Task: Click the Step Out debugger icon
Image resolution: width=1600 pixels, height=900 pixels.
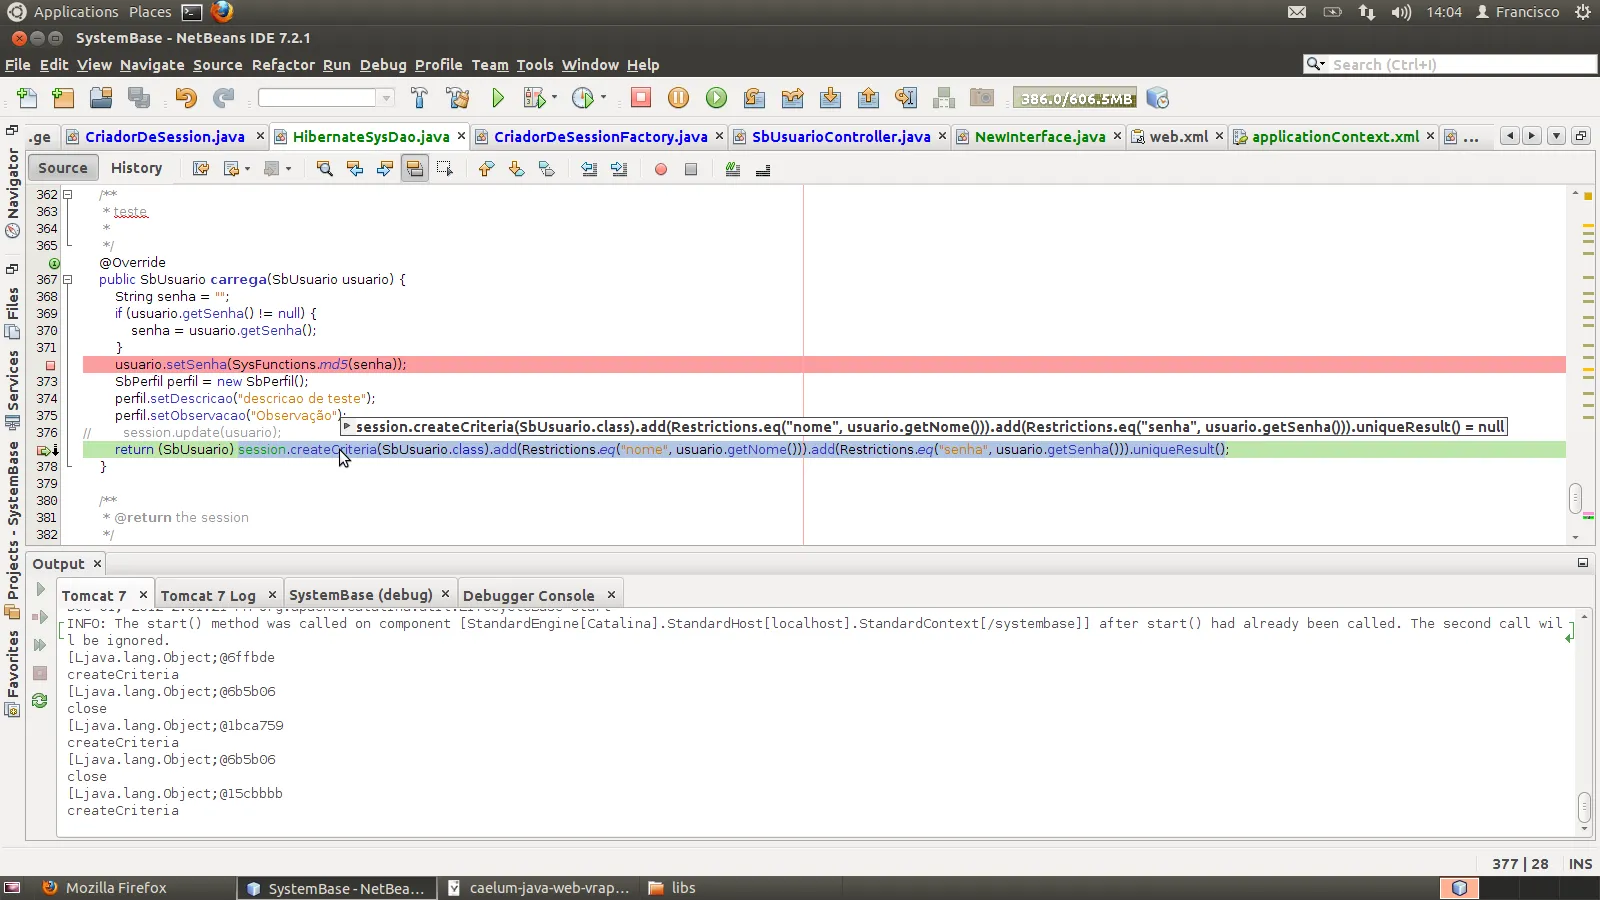Action: [x=868, y=98]
